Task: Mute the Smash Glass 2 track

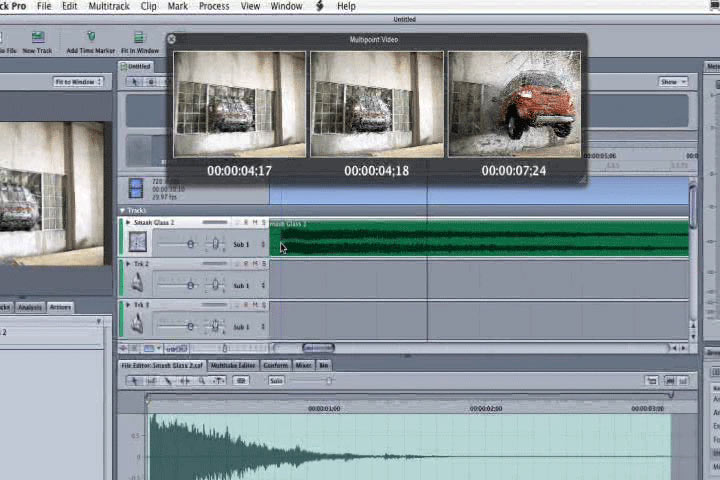Action: [x=255, y=222]
